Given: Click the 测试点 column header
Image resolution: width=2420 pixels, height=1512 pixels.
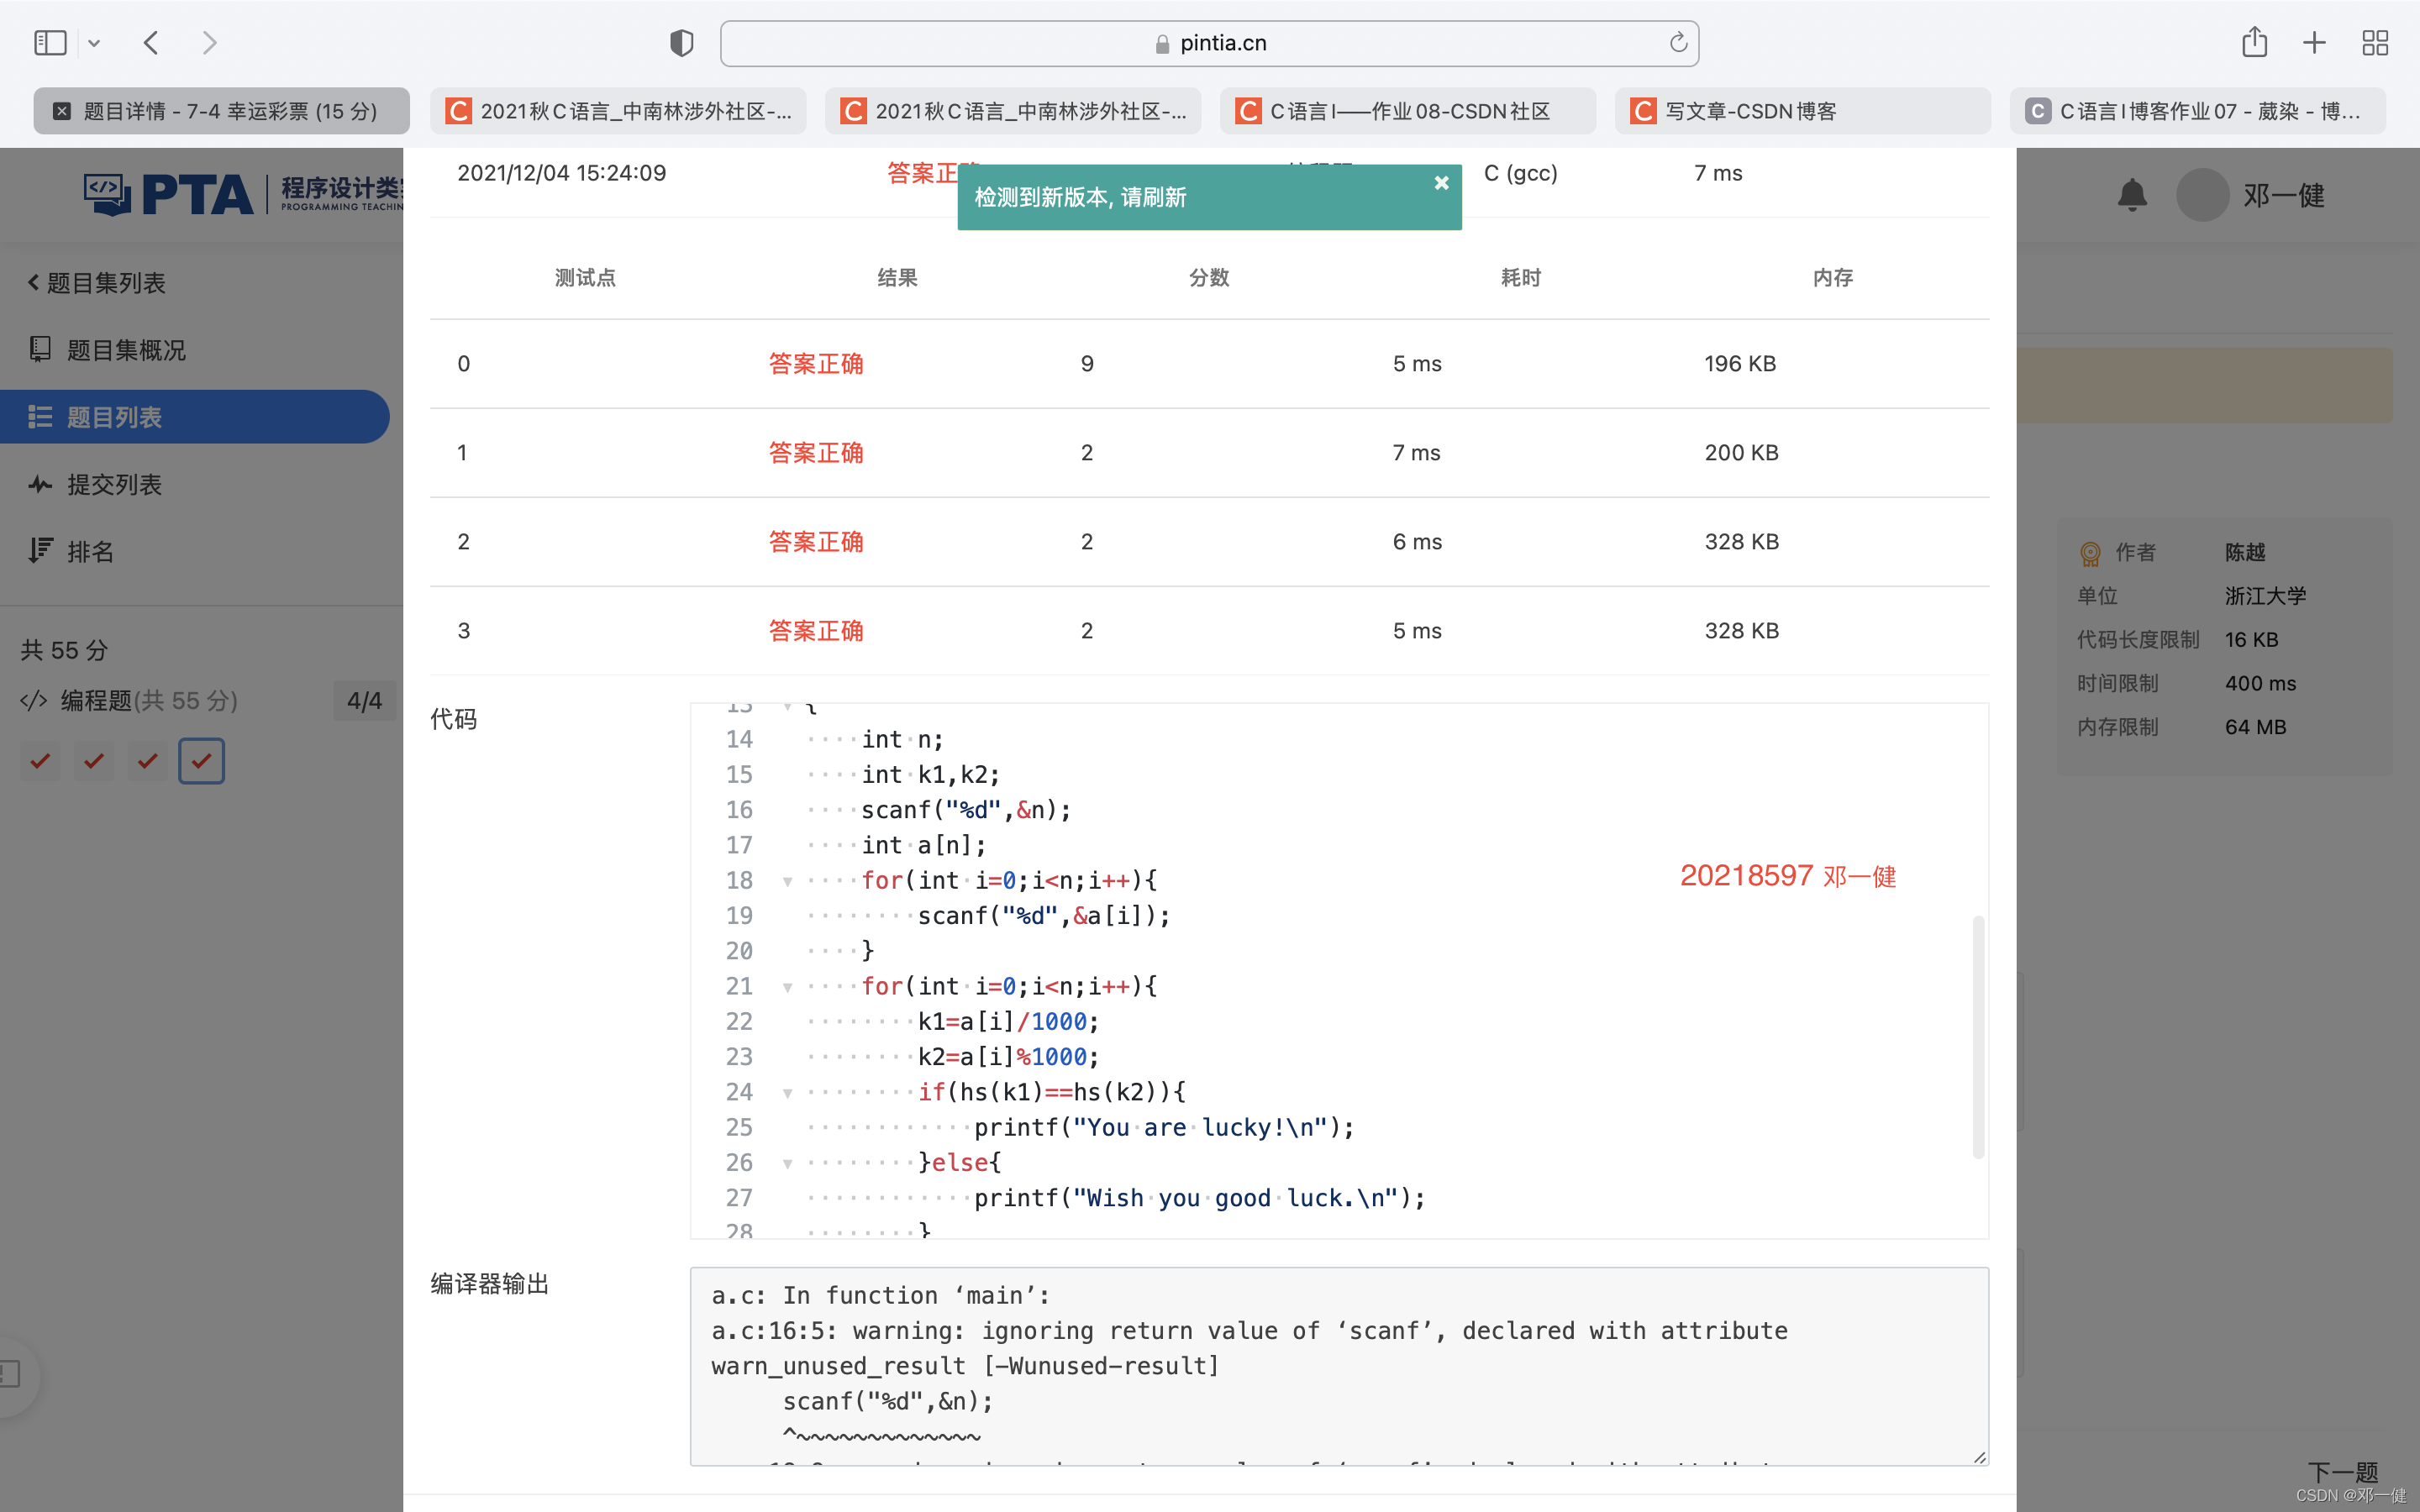Looking at the screenshot, I should 585,278.
